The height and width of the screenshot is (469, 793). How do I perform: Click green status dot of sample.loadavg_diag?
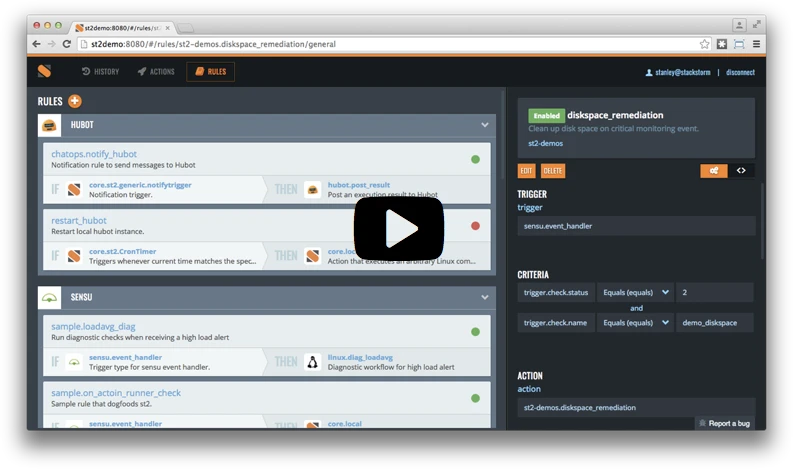[x=475, y=332]
